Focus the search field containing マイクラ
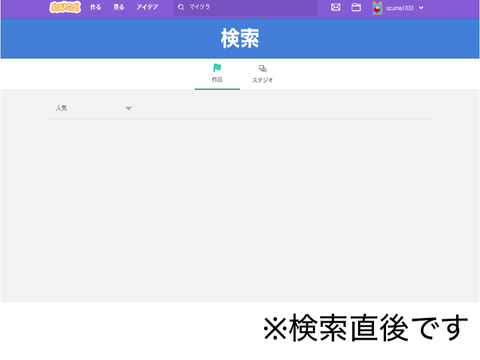 click(245, 7)
